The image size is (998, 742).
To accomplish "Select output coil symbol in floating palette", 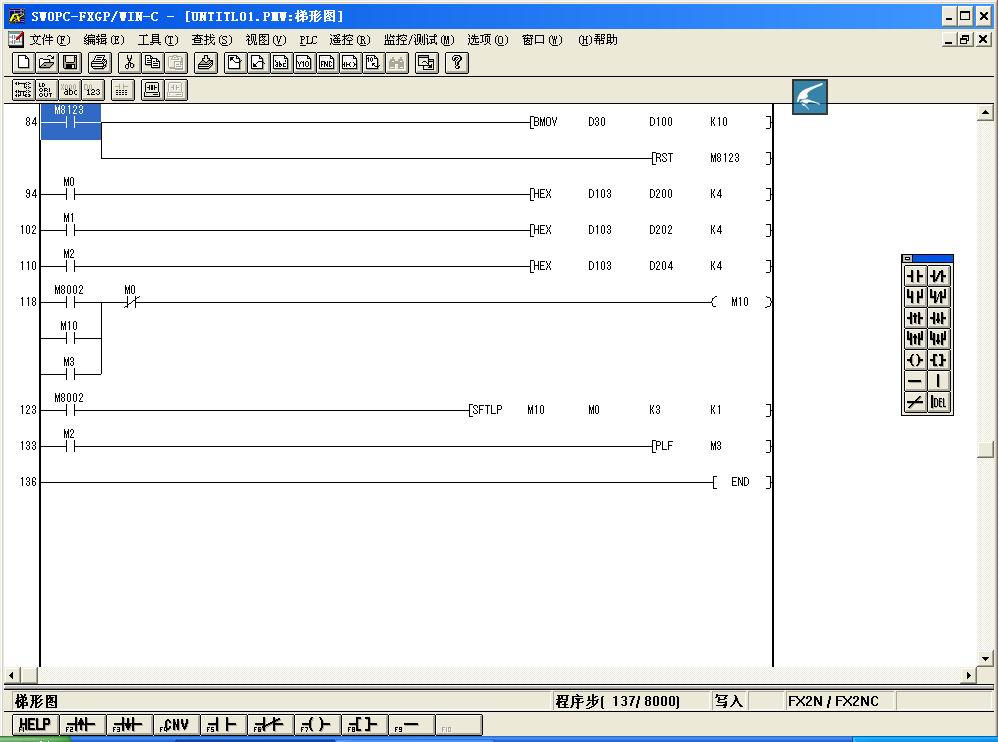I will pos(915,360).
